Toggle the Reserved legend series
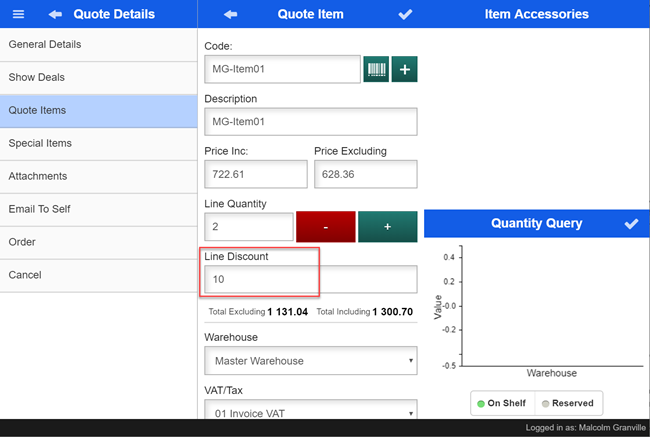 pos(568,403)
